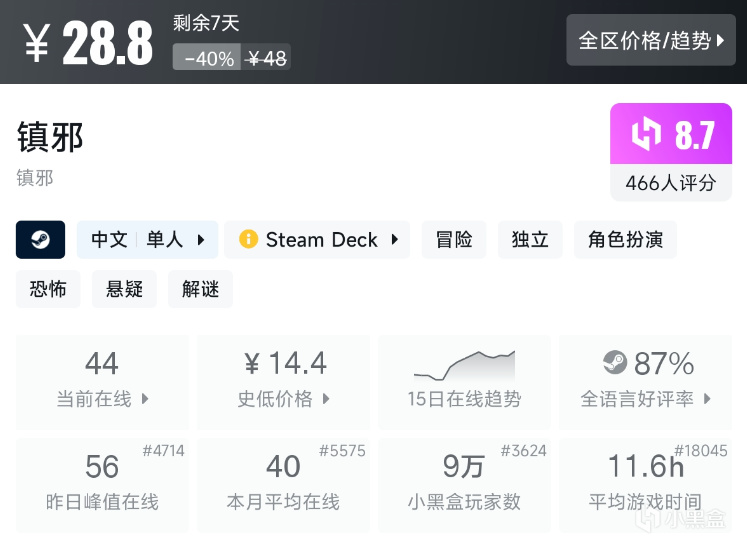
Task: Click the Xiaoheihe score logo icon
Action: 647,134
